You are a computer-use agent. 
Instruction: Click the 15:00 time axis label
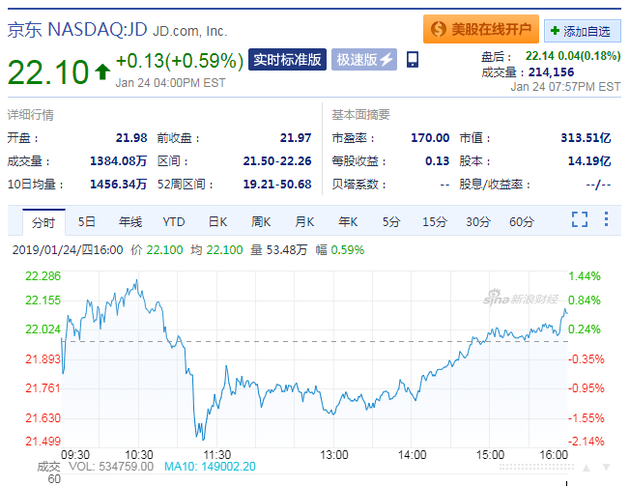[x=490, y=455]
